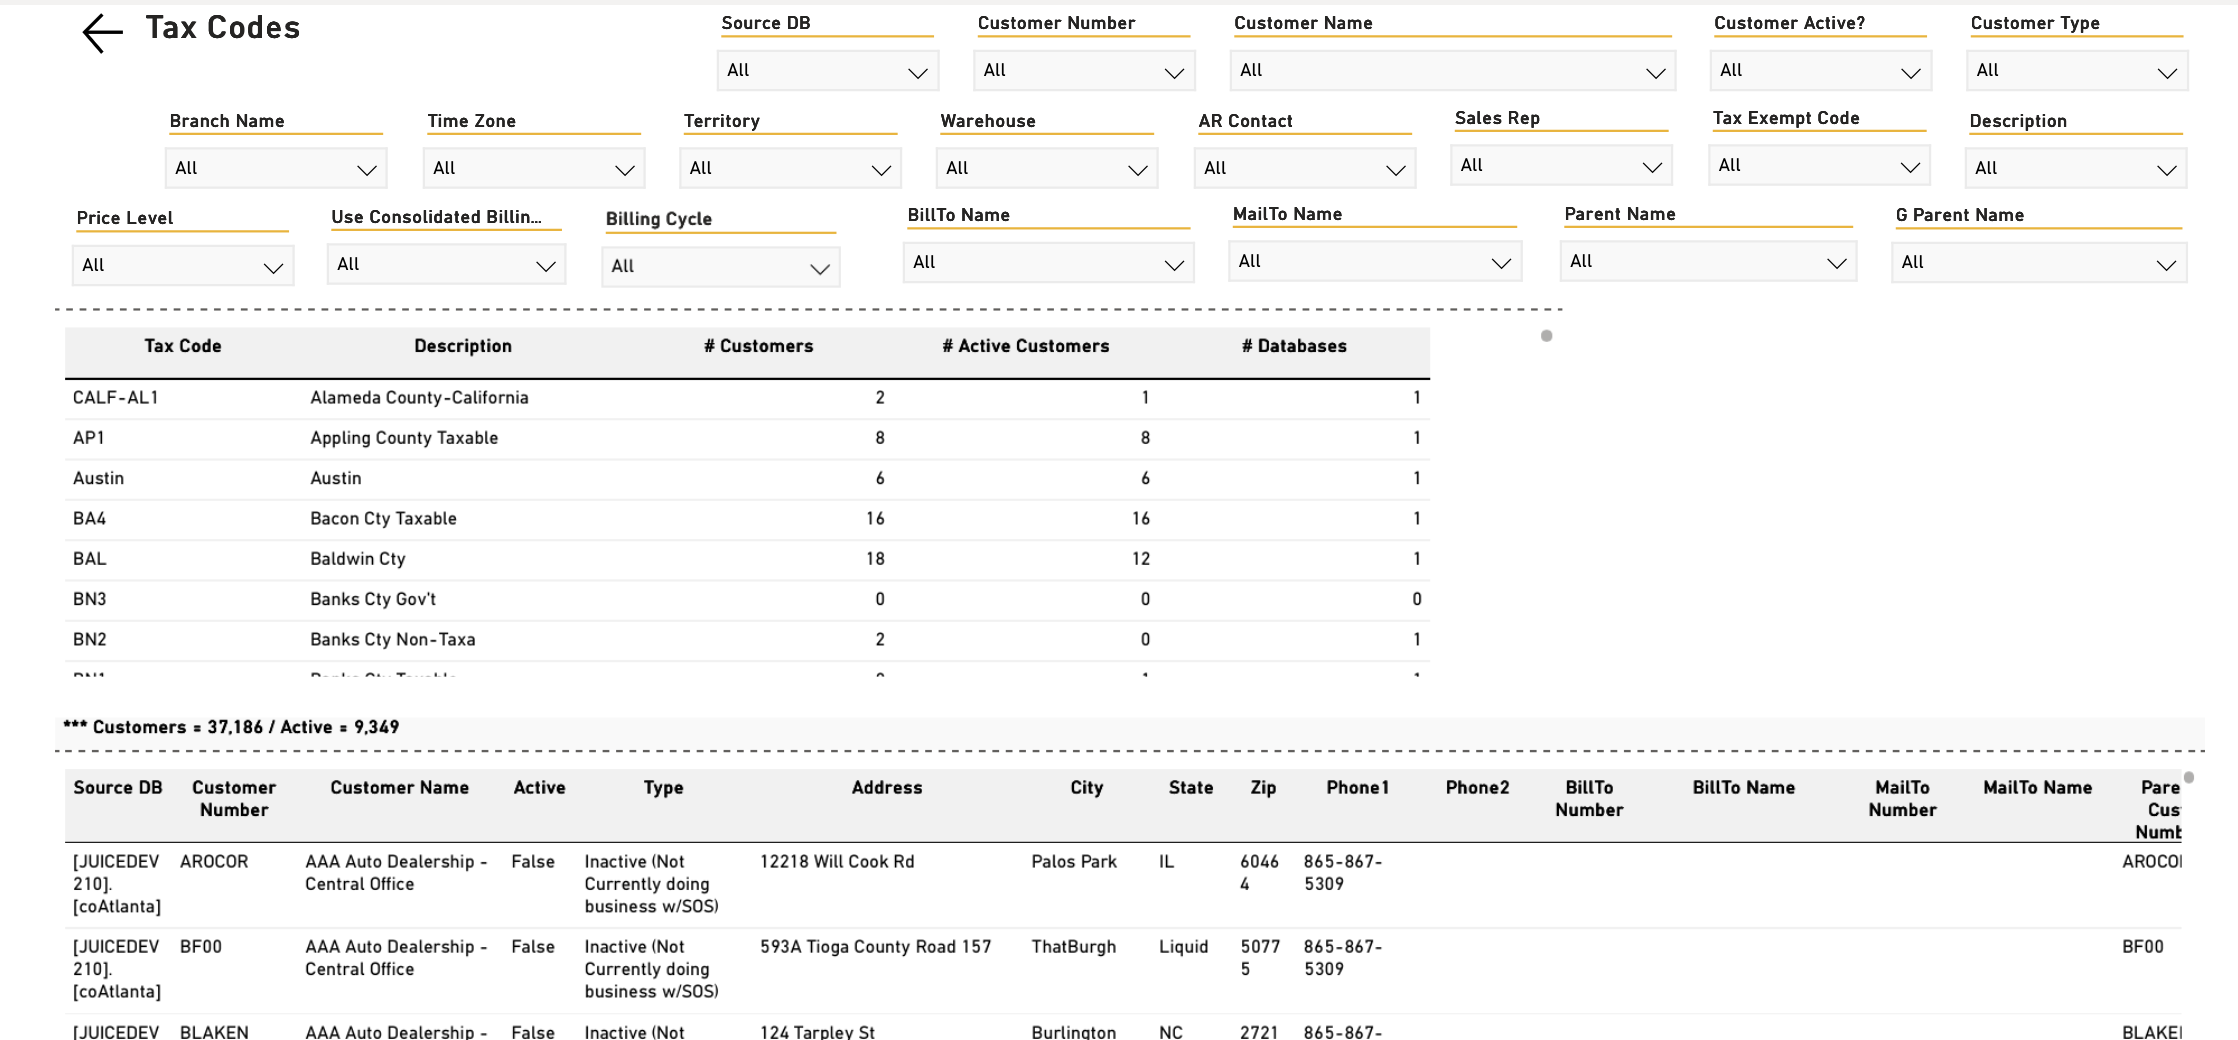Open the Customer Active? dropdown
2238x1040 pixels.
click(x=1820, y=71)
